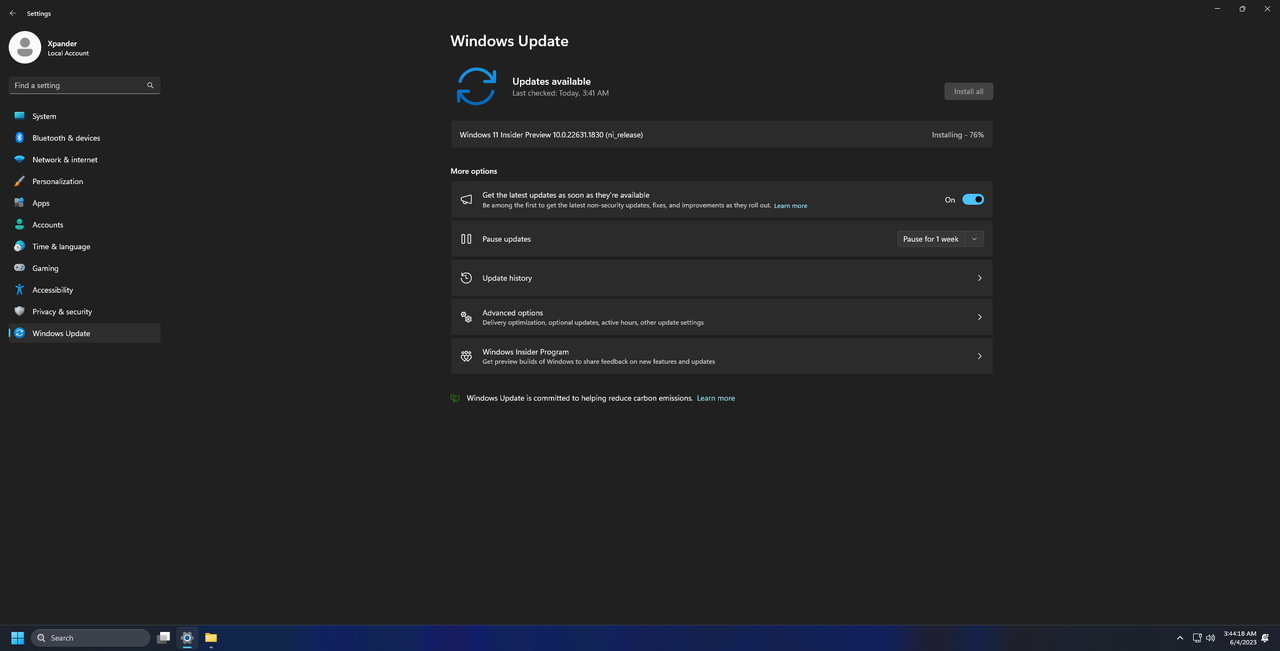This screenshot has height=651, width=1280.
Task: Open File Explorer from the taskbar
Action: point(211,638)
